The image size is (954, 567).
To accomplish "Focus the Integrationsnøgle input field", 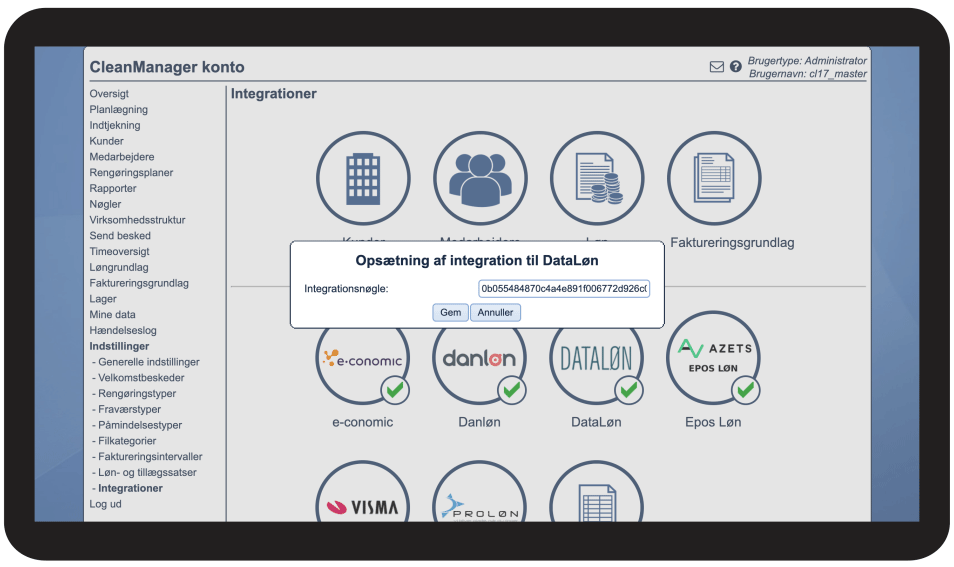I will pyautogui.click(x=564, y=288).
